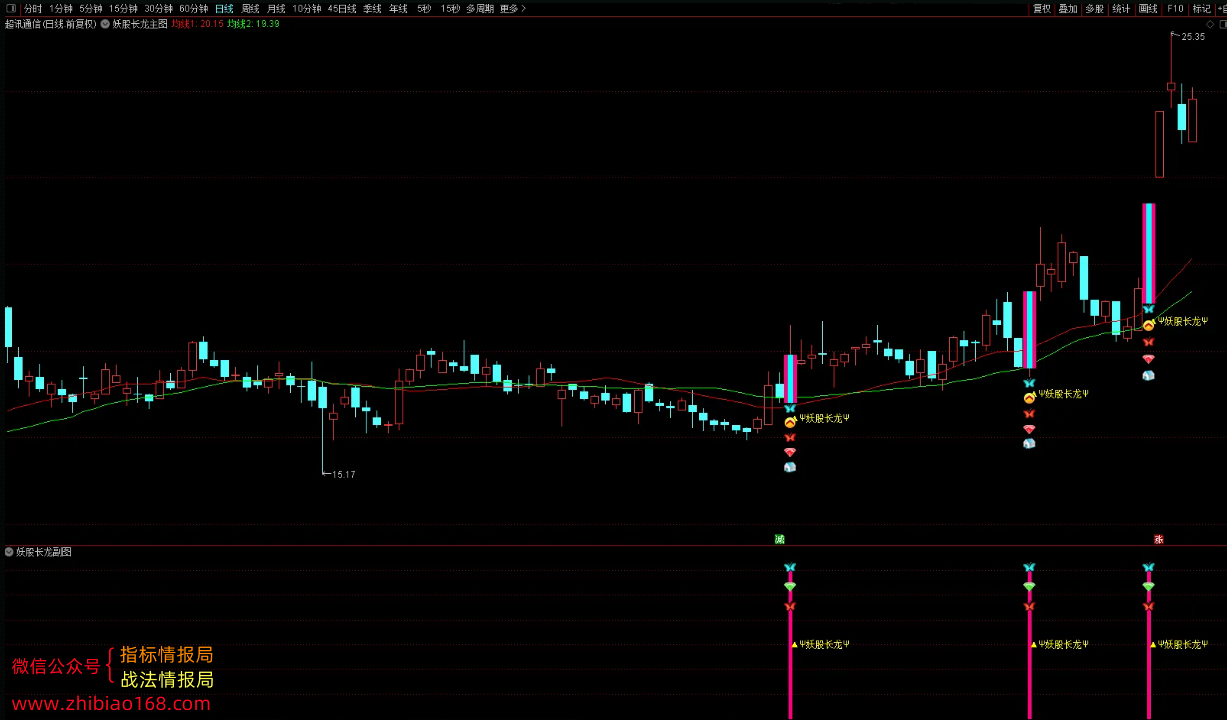Click green gem on first sub-chart signal bar
1227x720 pixels.
tap(790, 586)
